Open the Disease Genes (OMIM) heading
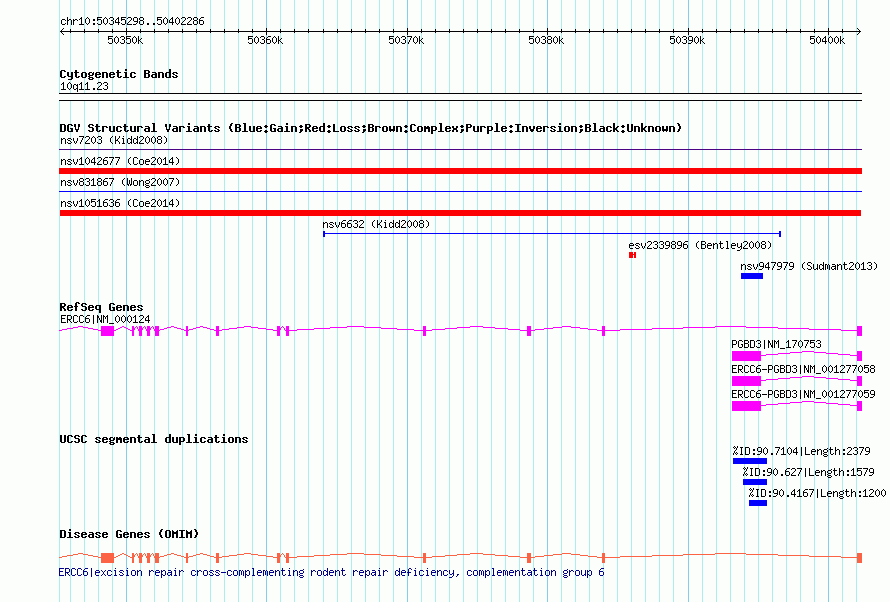The image size is (890, 602). click(129, 534)
